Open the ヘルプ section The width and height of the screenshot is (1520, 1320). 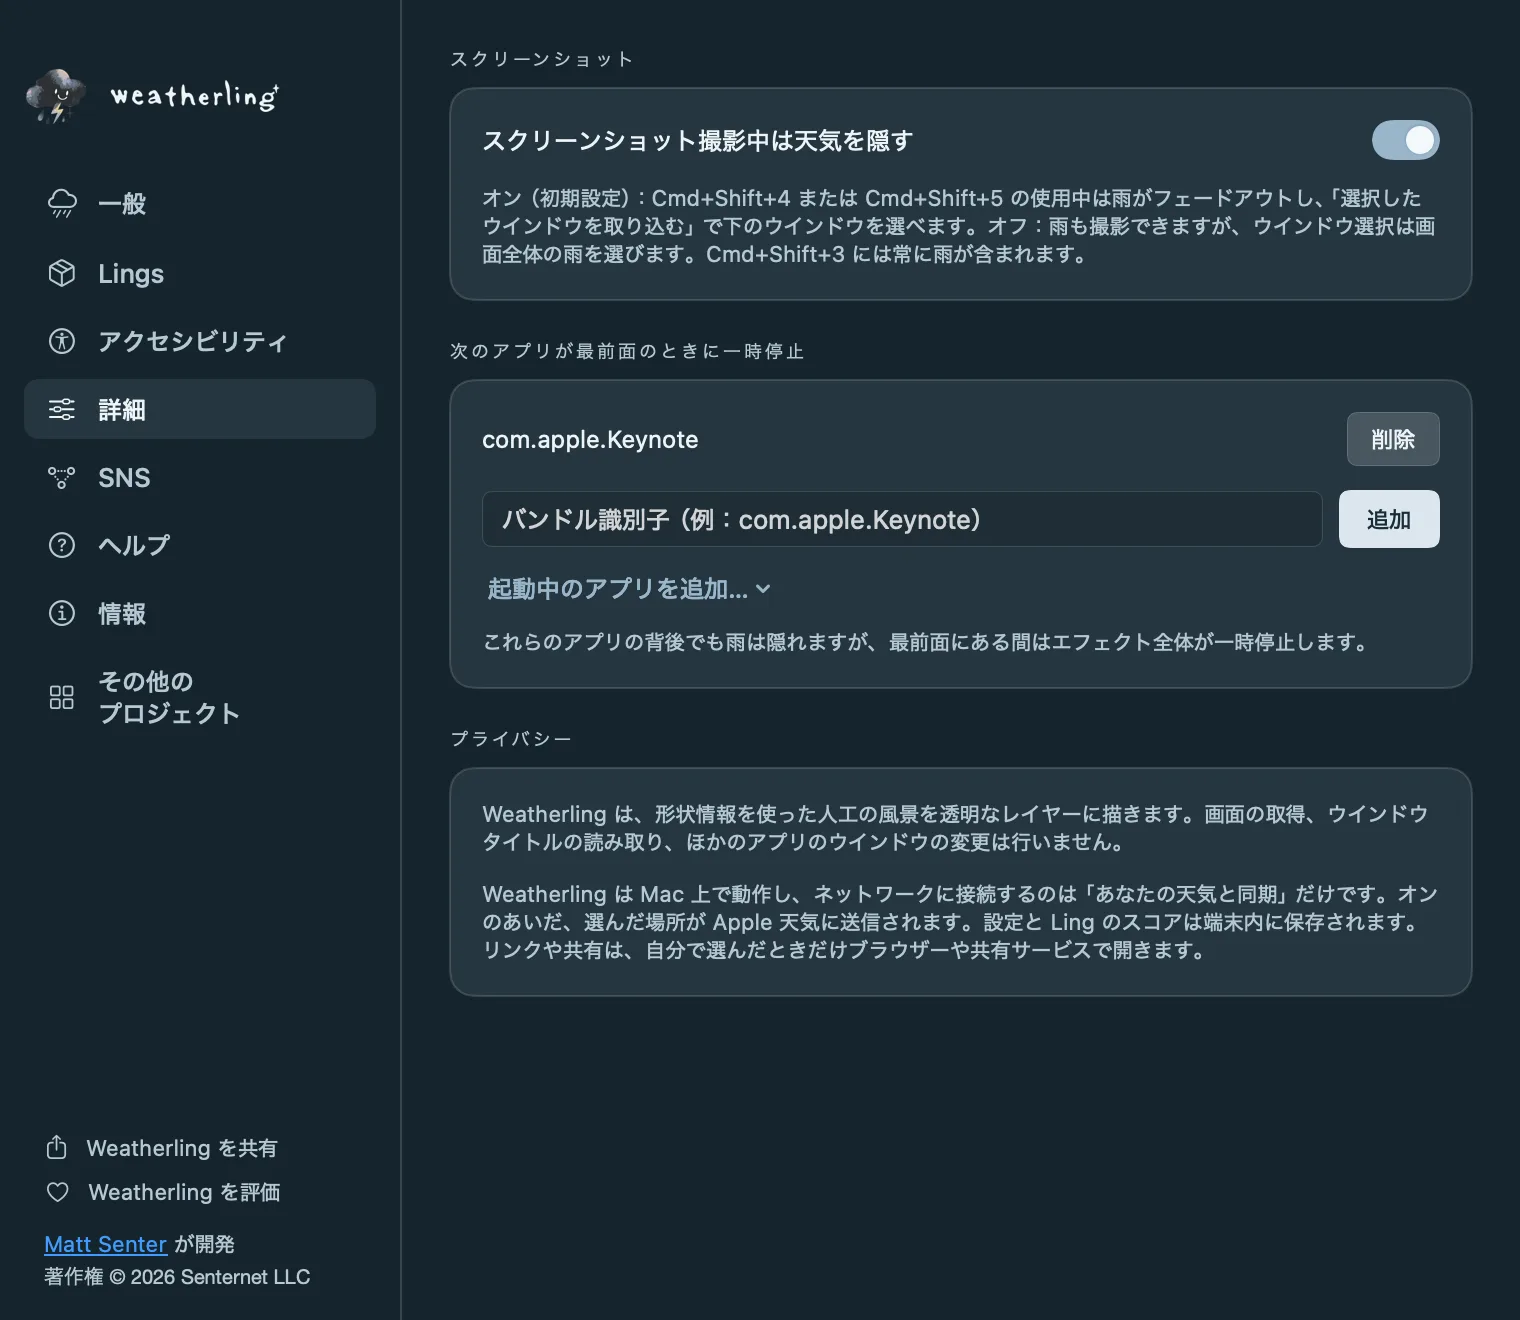pyautogui.click(x=200, y=545)
